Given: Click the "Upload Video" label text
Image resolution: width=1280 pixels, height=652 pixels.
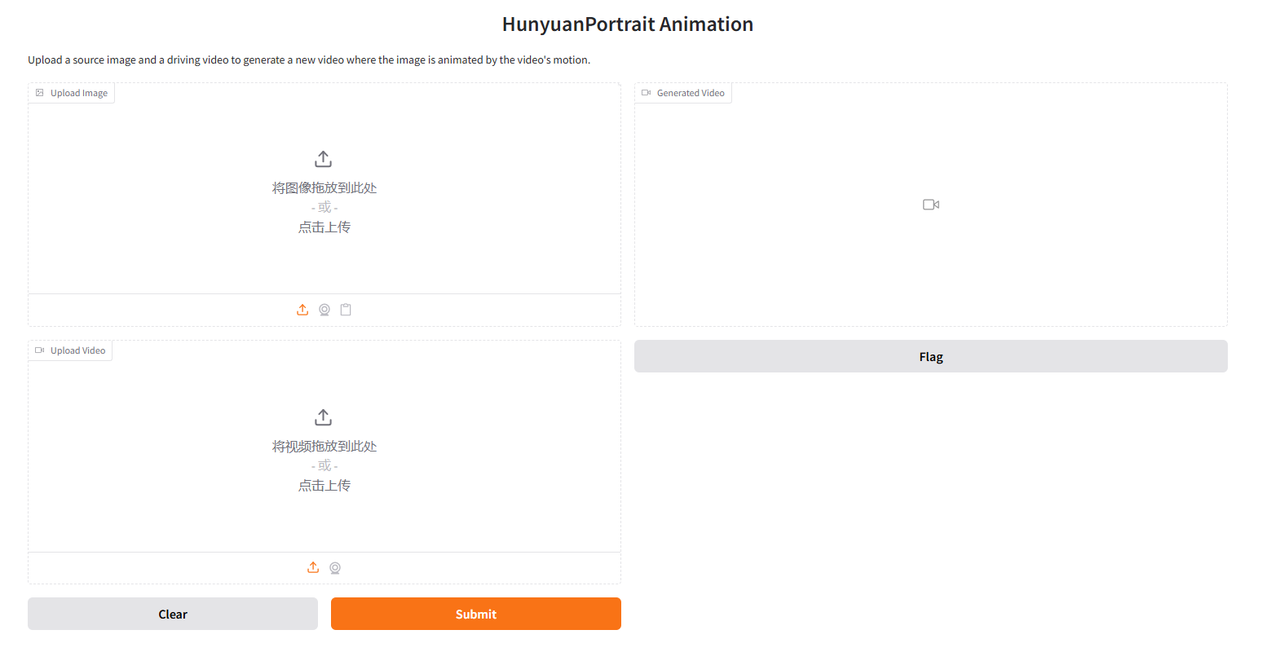Looking at the screenshot, I should coord(78,351).
